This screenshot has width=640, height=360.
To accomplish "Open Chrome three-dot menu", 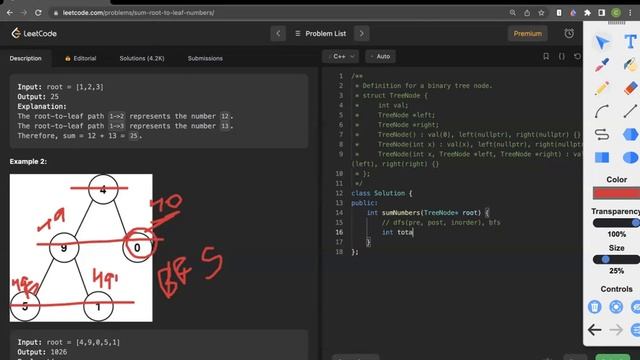I will (630, 13).
